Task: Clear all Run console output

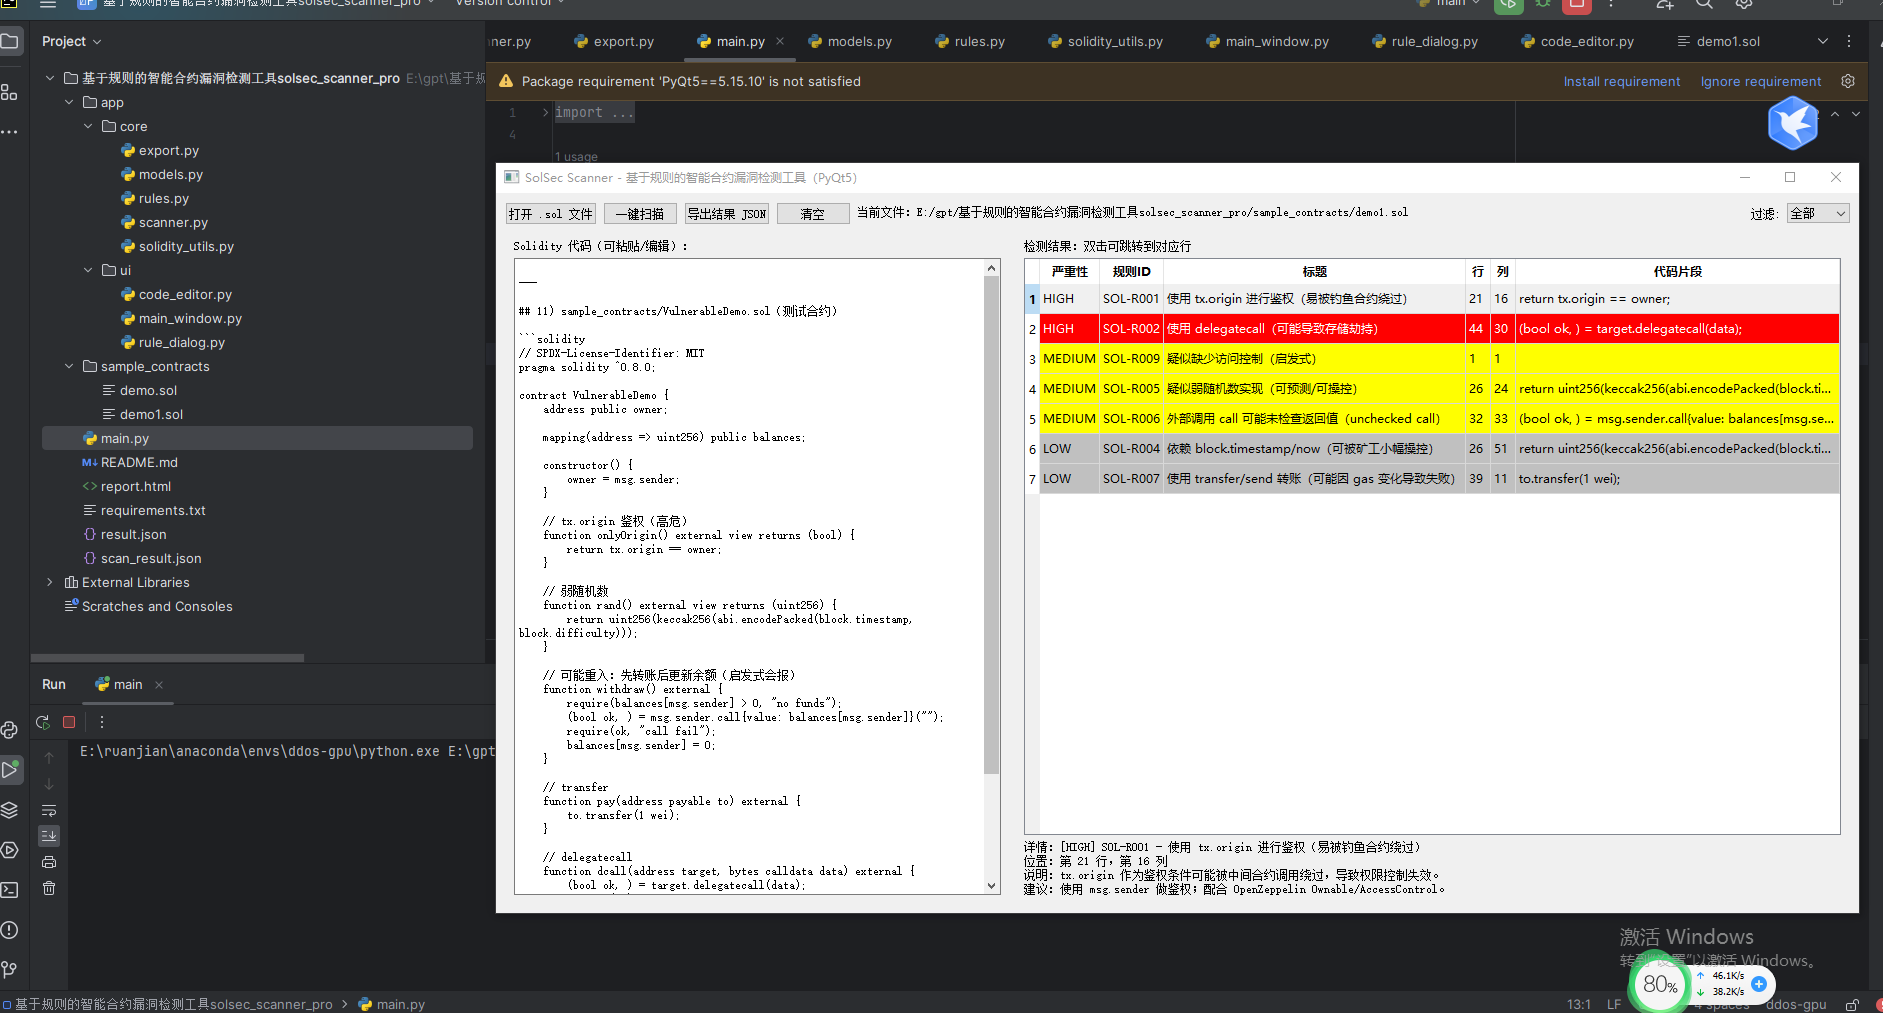Action: [49, 888]
